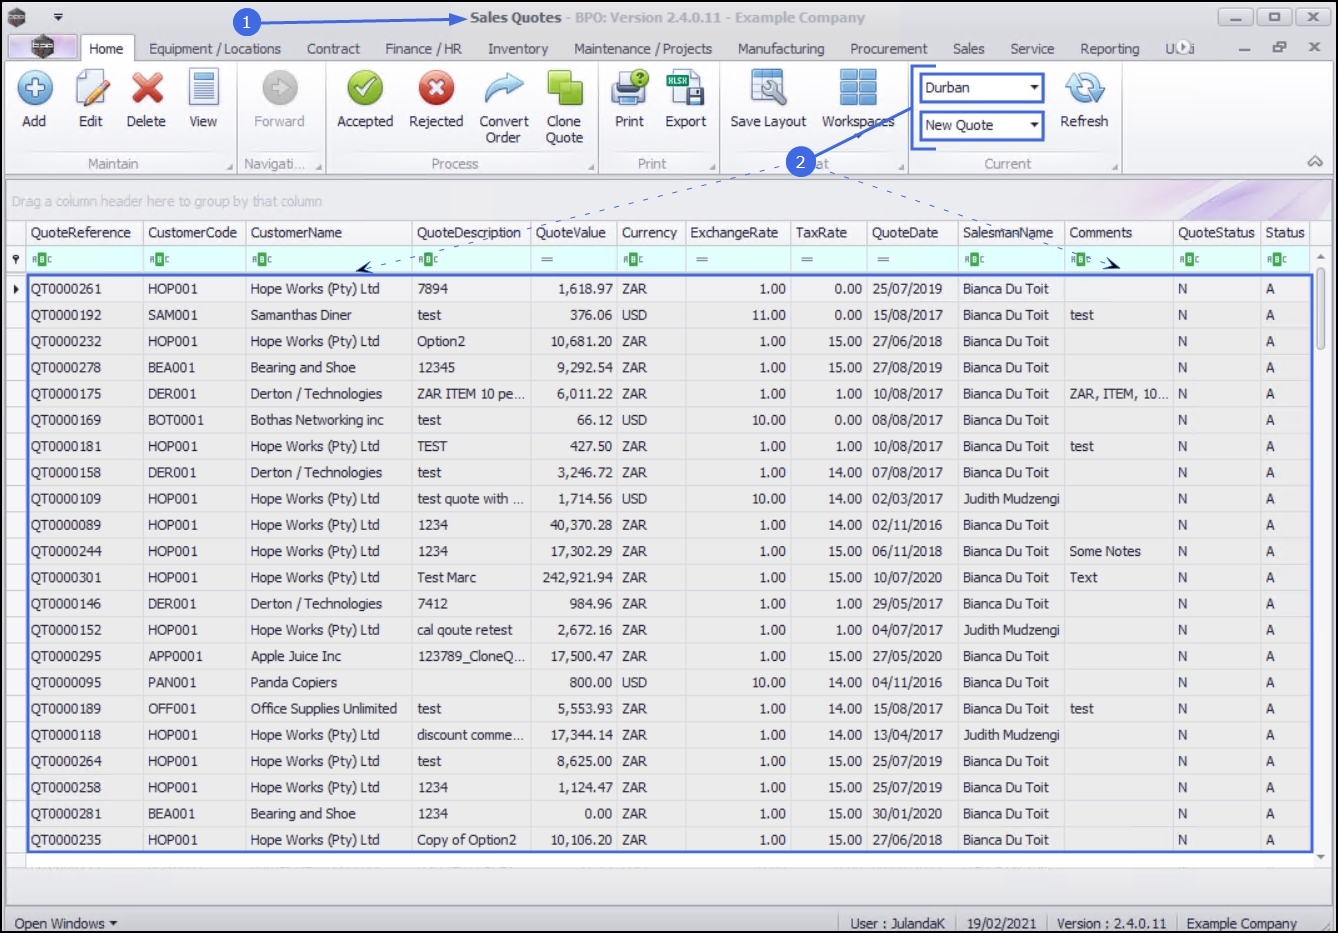Expand the Open Windows menu
Viewport: 1338px width, 933px height.
tap(66, 923)
